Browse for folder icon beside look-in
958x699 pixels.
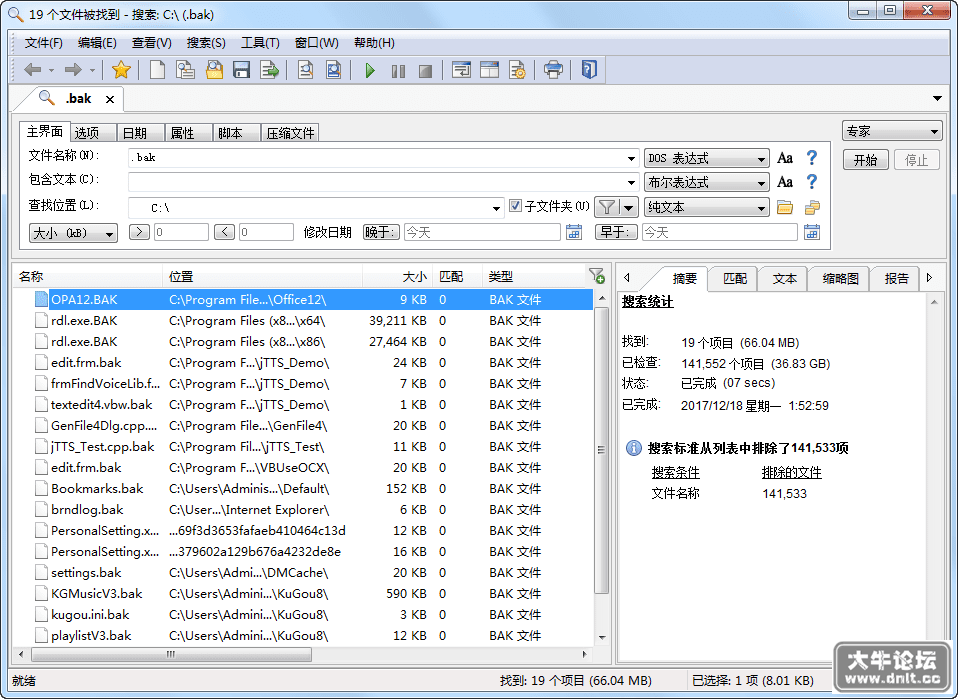pos(785,208)
